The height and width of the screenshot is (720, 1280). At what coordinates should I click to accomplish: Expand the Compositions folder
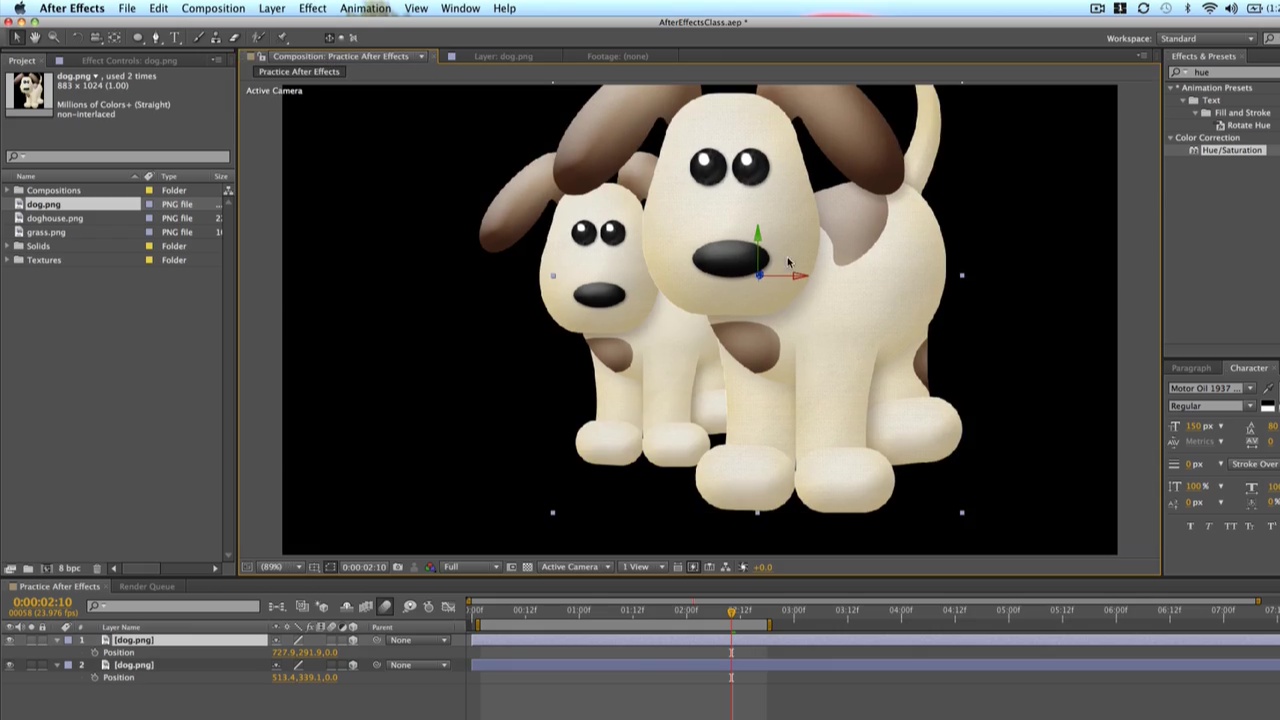click(7, 190)
